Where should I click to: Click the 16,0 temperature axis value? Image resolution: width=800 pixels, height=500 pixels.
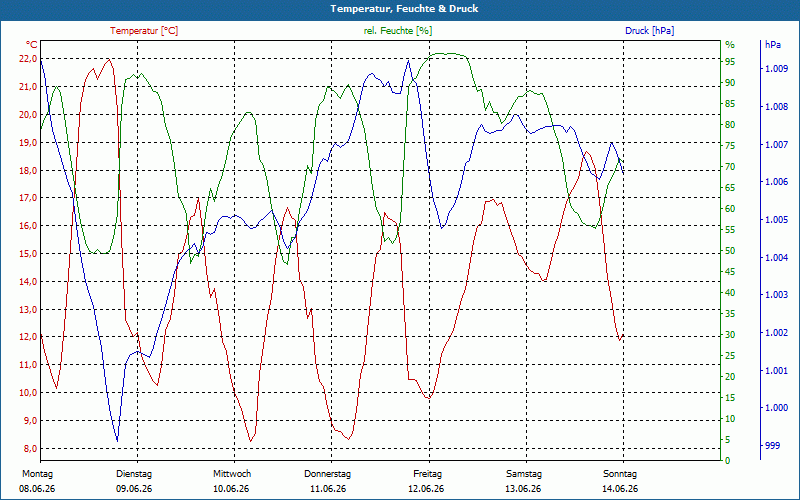[x=28, y=226]
